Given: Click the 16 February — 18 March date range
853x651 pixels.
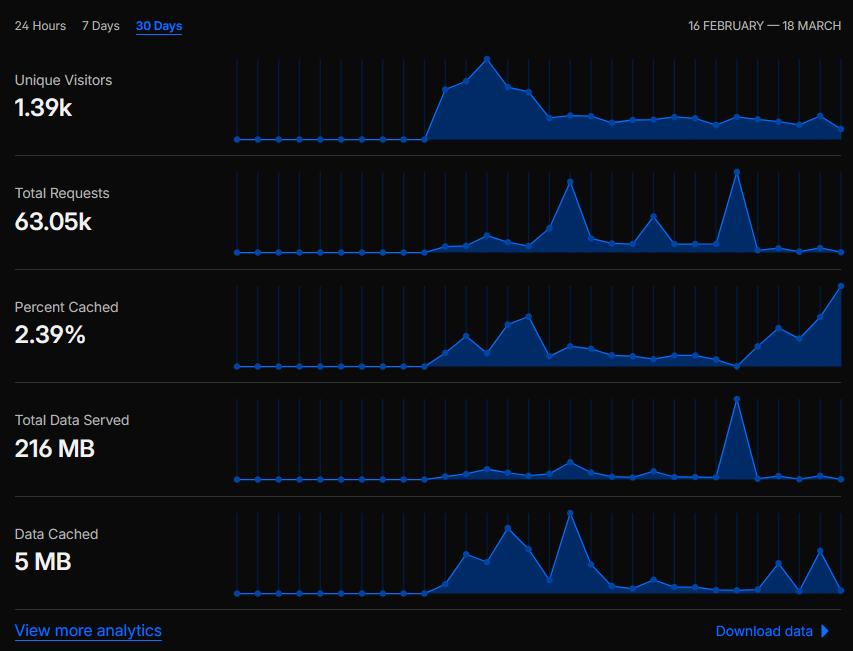Looking at the screenshot, I should [764, 26].
